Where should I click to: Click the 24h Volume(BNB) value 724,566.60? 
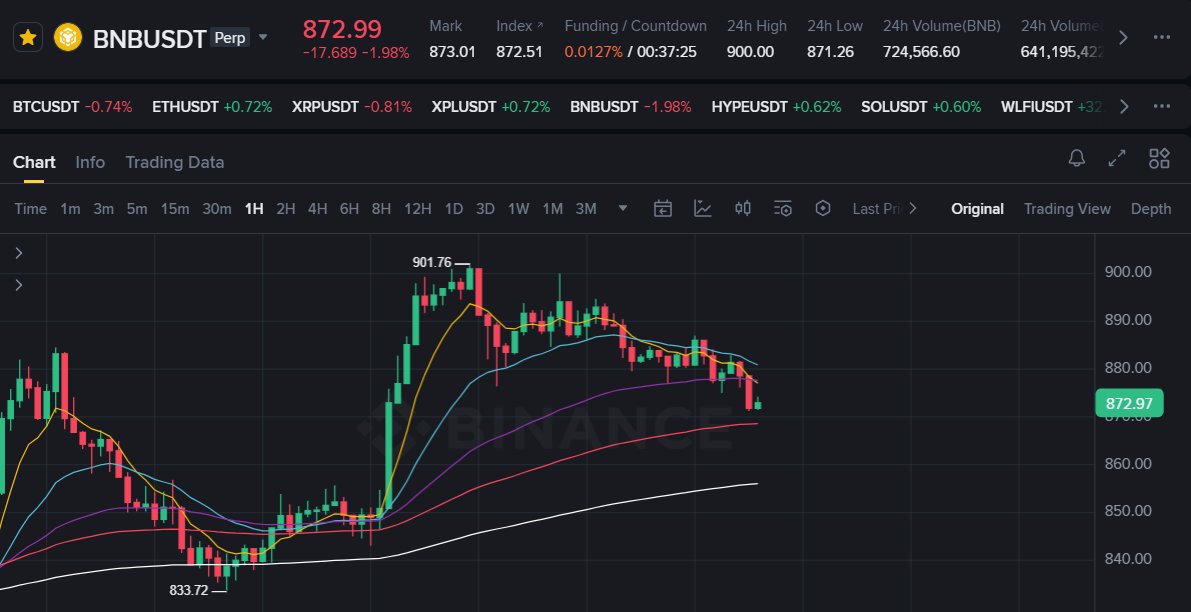pyautogui.click(x=921, y=52)
